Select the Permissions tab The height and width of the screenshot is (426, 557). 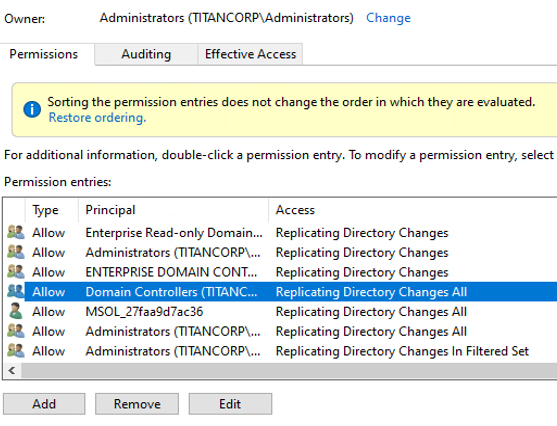(x=44, y=54)
